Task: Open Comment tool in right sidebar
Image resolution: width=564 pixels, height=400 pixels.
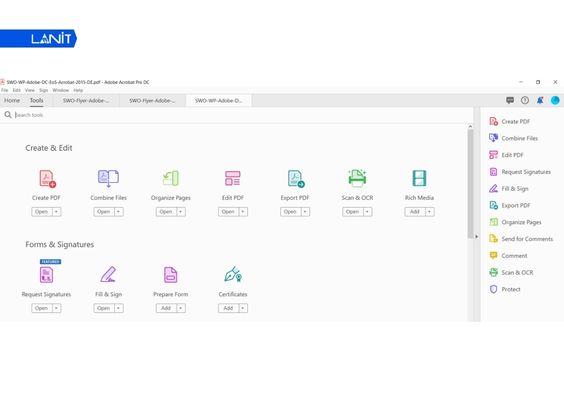Action: 508,256
